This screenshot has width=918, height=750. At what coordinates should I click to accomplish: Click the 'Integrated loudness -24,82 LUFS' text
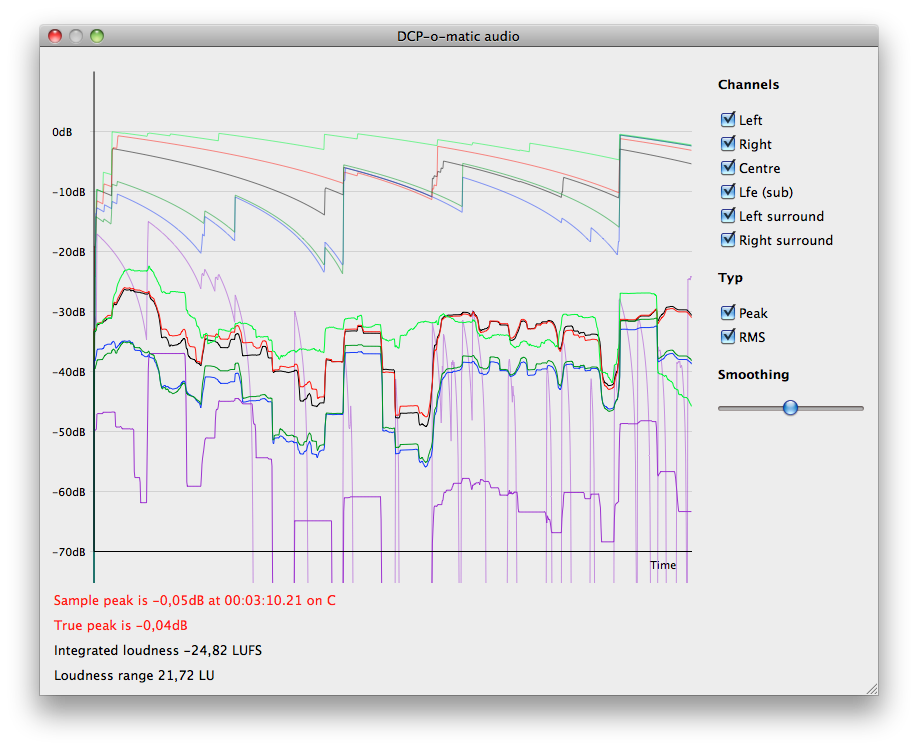[157, 650]
